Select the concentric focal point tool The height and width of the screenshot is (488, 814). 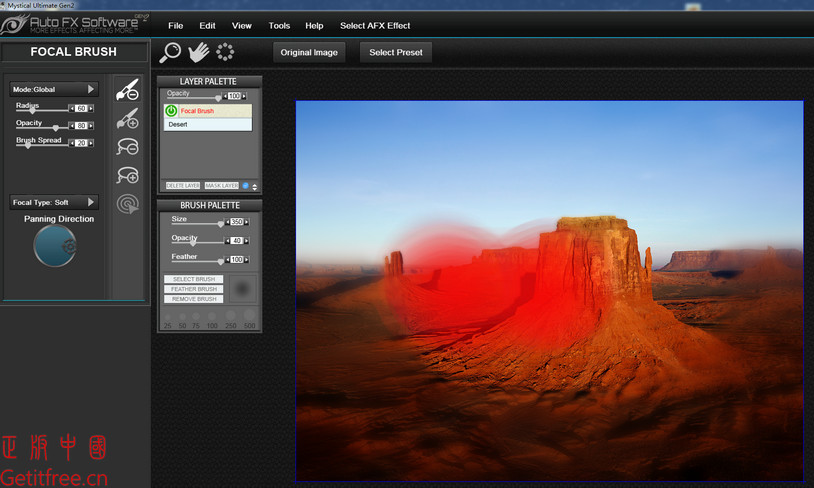[x=127, y=204]
